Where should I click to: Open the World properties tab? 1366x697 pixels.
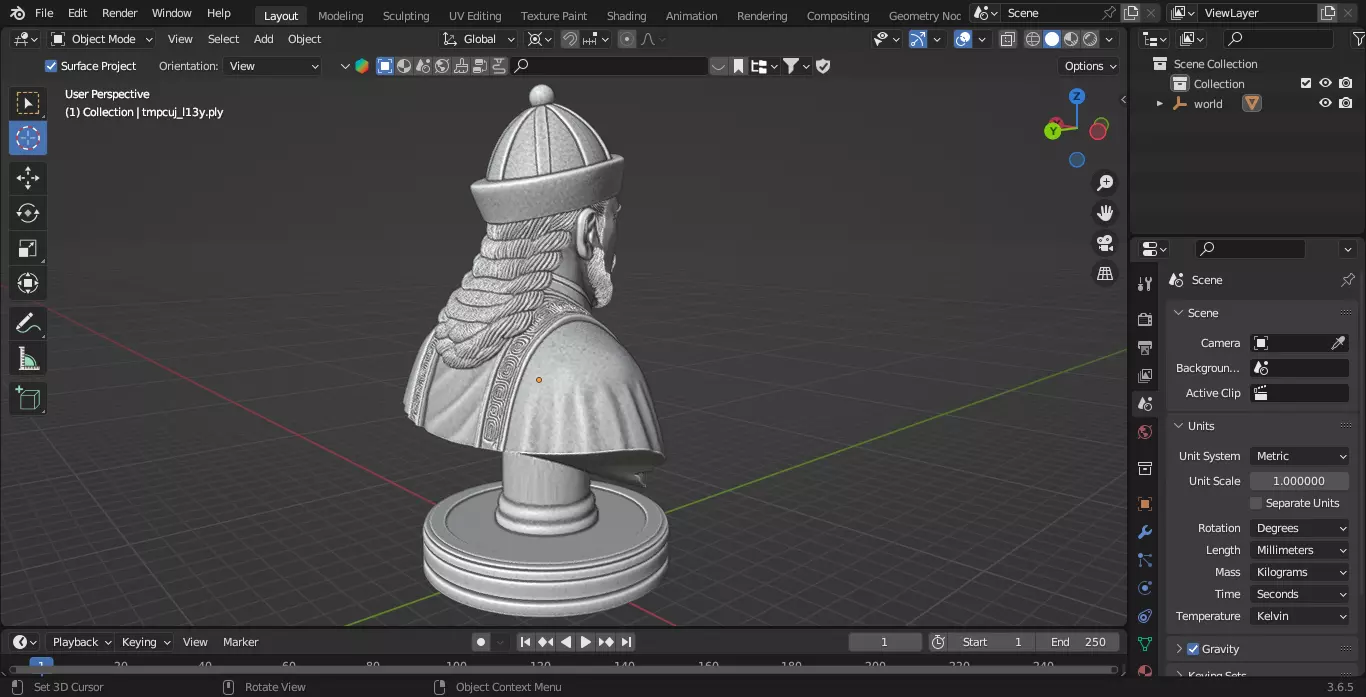pyautogui.click(x=1145, y=432)
